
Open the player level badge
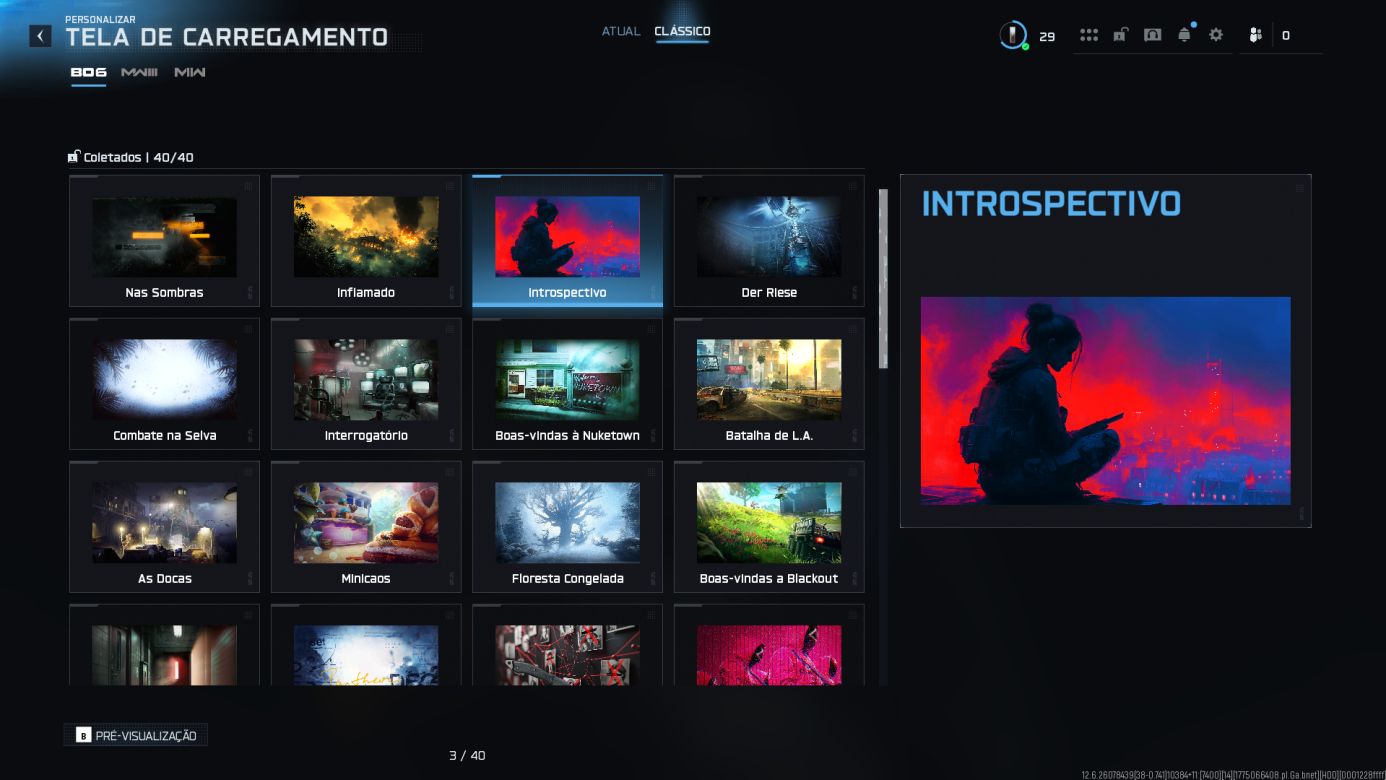(x=1013, y=36)
